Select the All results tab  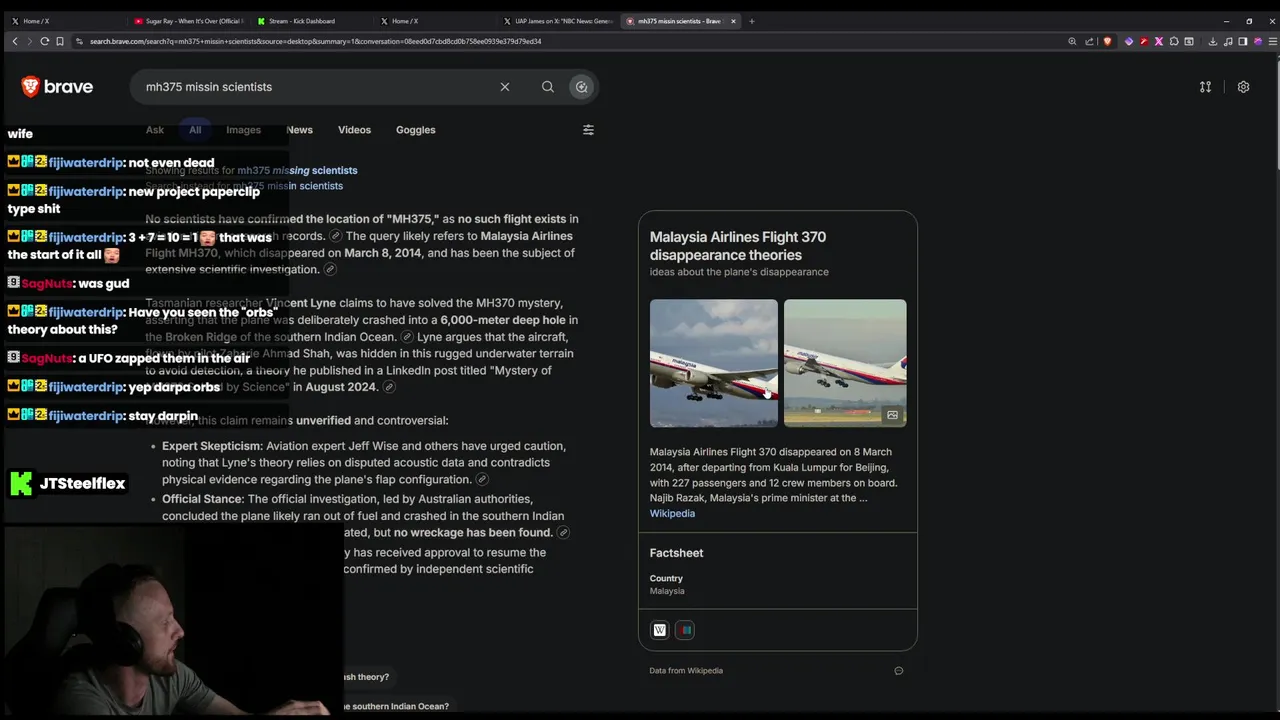(x=195, y=130)
